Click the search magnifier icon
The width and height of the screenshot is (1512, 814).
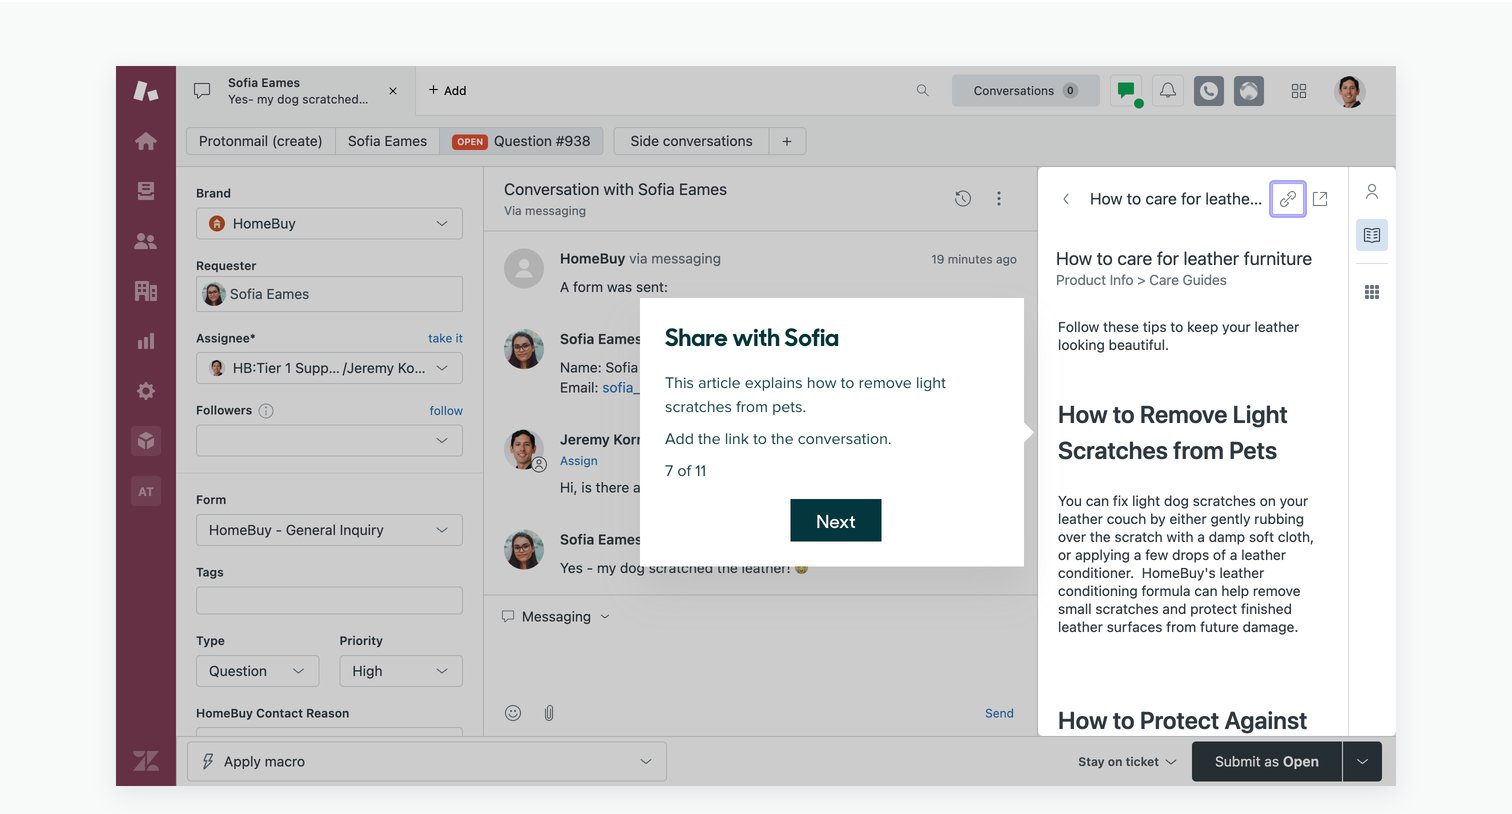click(922, 90)
